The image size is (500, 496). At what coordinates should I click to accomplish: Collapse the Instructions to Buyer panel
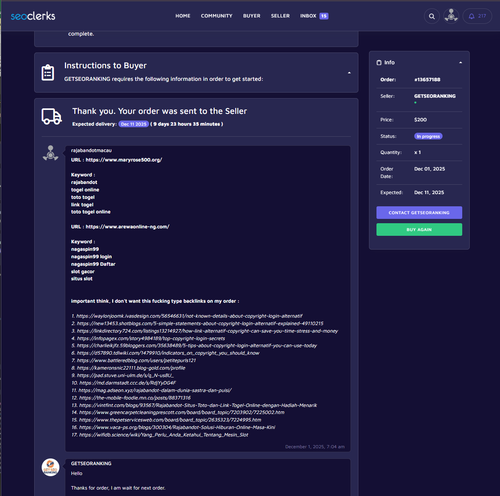[x=349, y=73]
